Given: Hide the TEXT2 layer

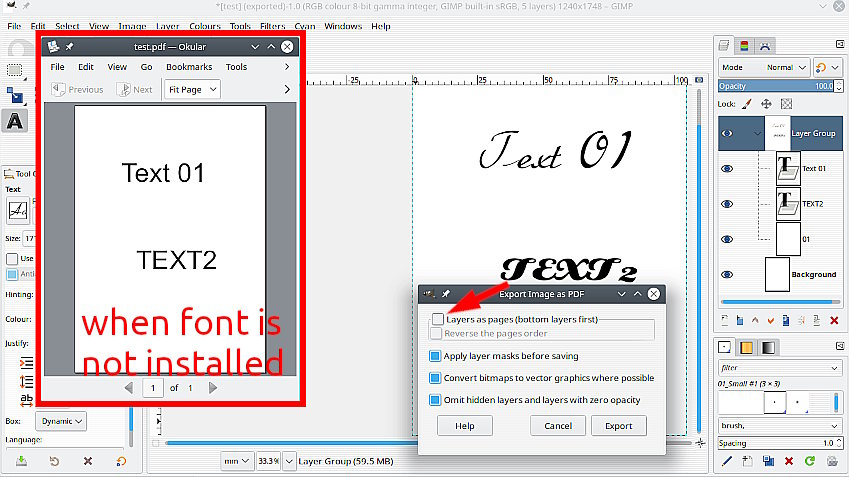Looking at the screenshot, I should [727, 204].
